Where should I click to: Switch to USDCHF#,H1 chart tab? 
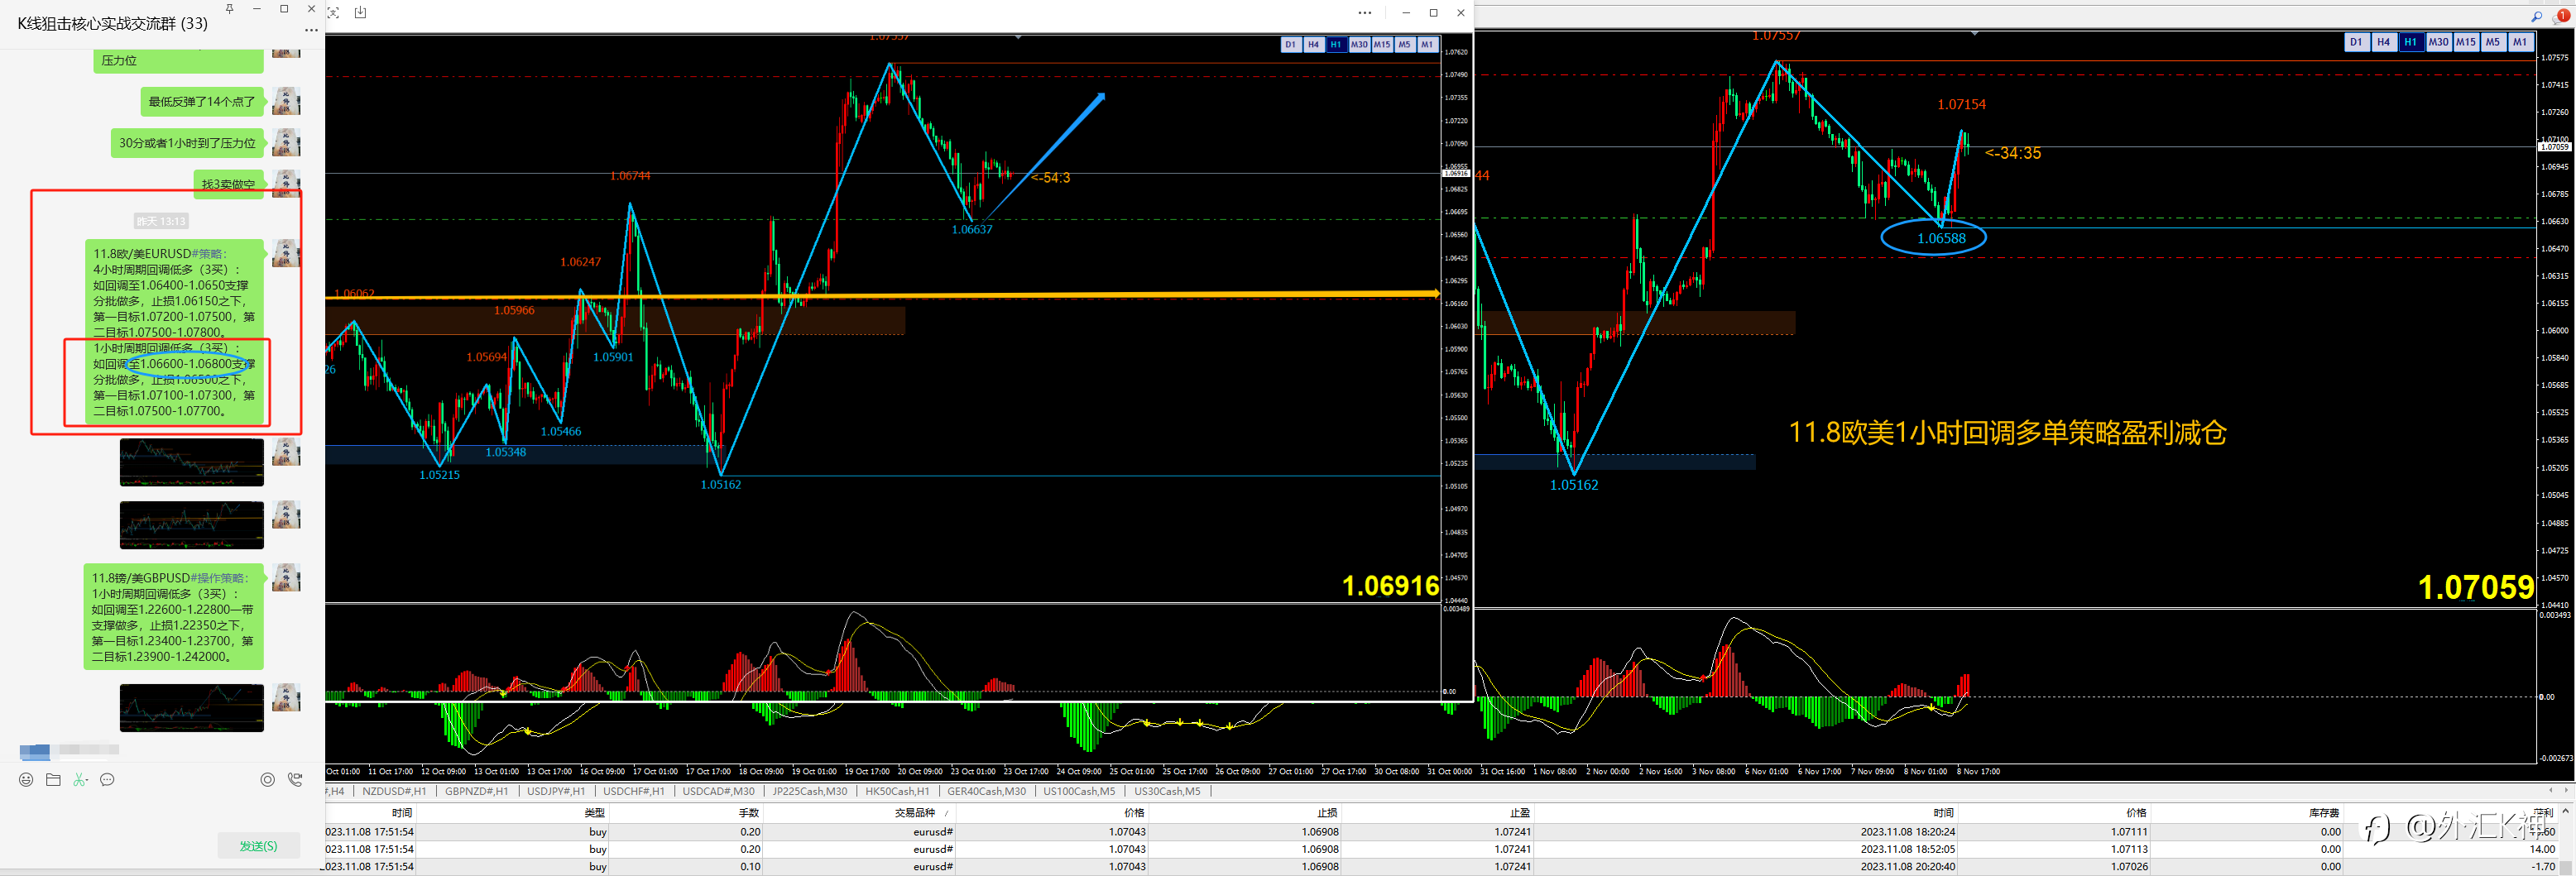[633, 791]
